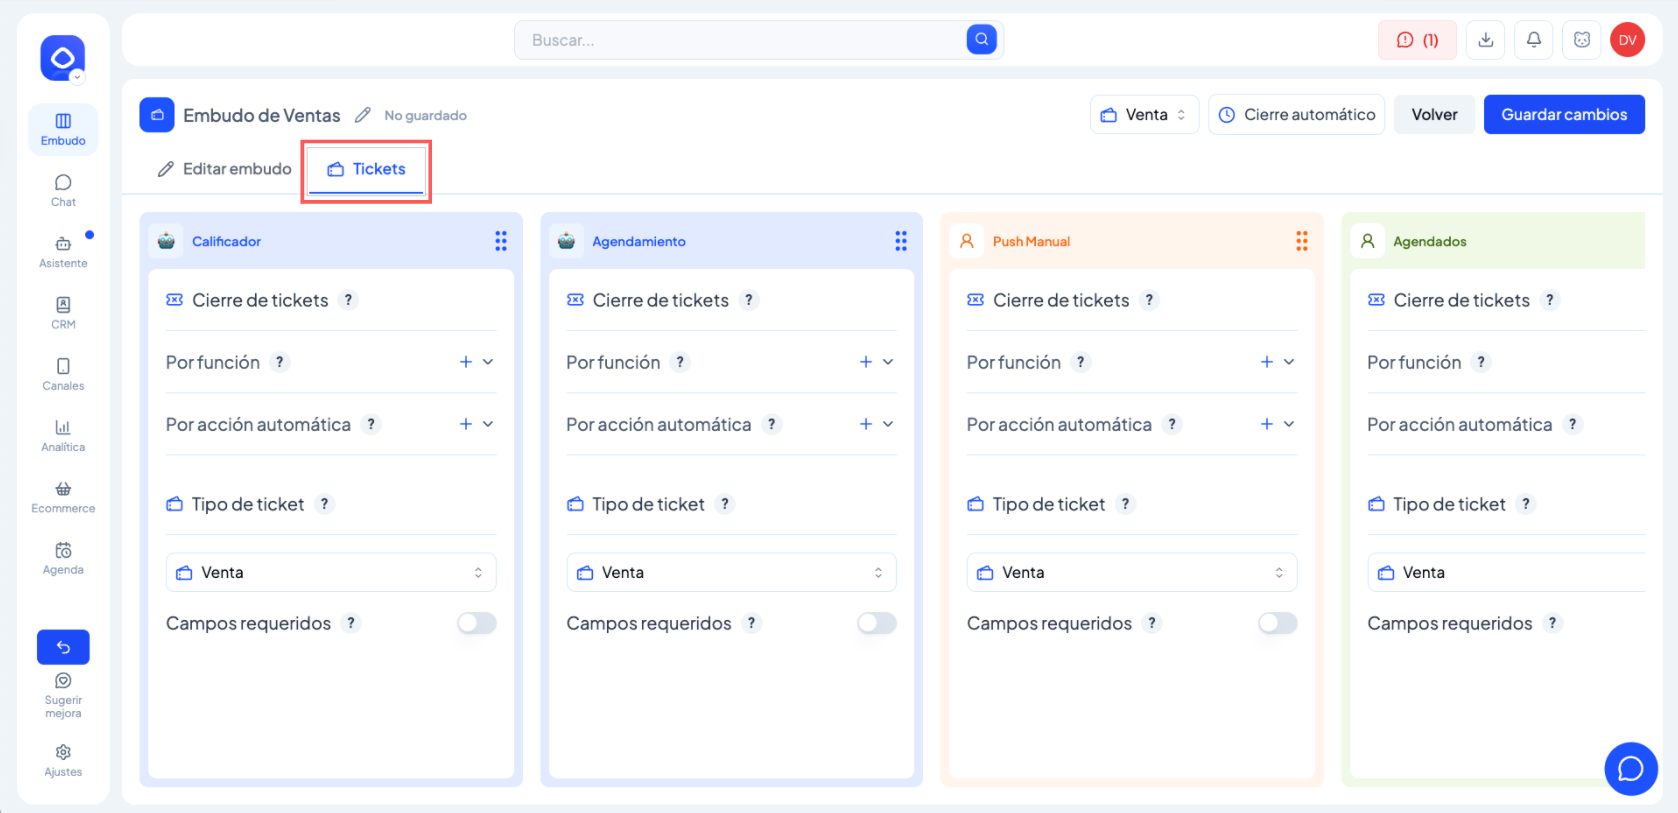1678x813 pixels.
Task: Click the Volver button
Action: [x=1434, y=115]
